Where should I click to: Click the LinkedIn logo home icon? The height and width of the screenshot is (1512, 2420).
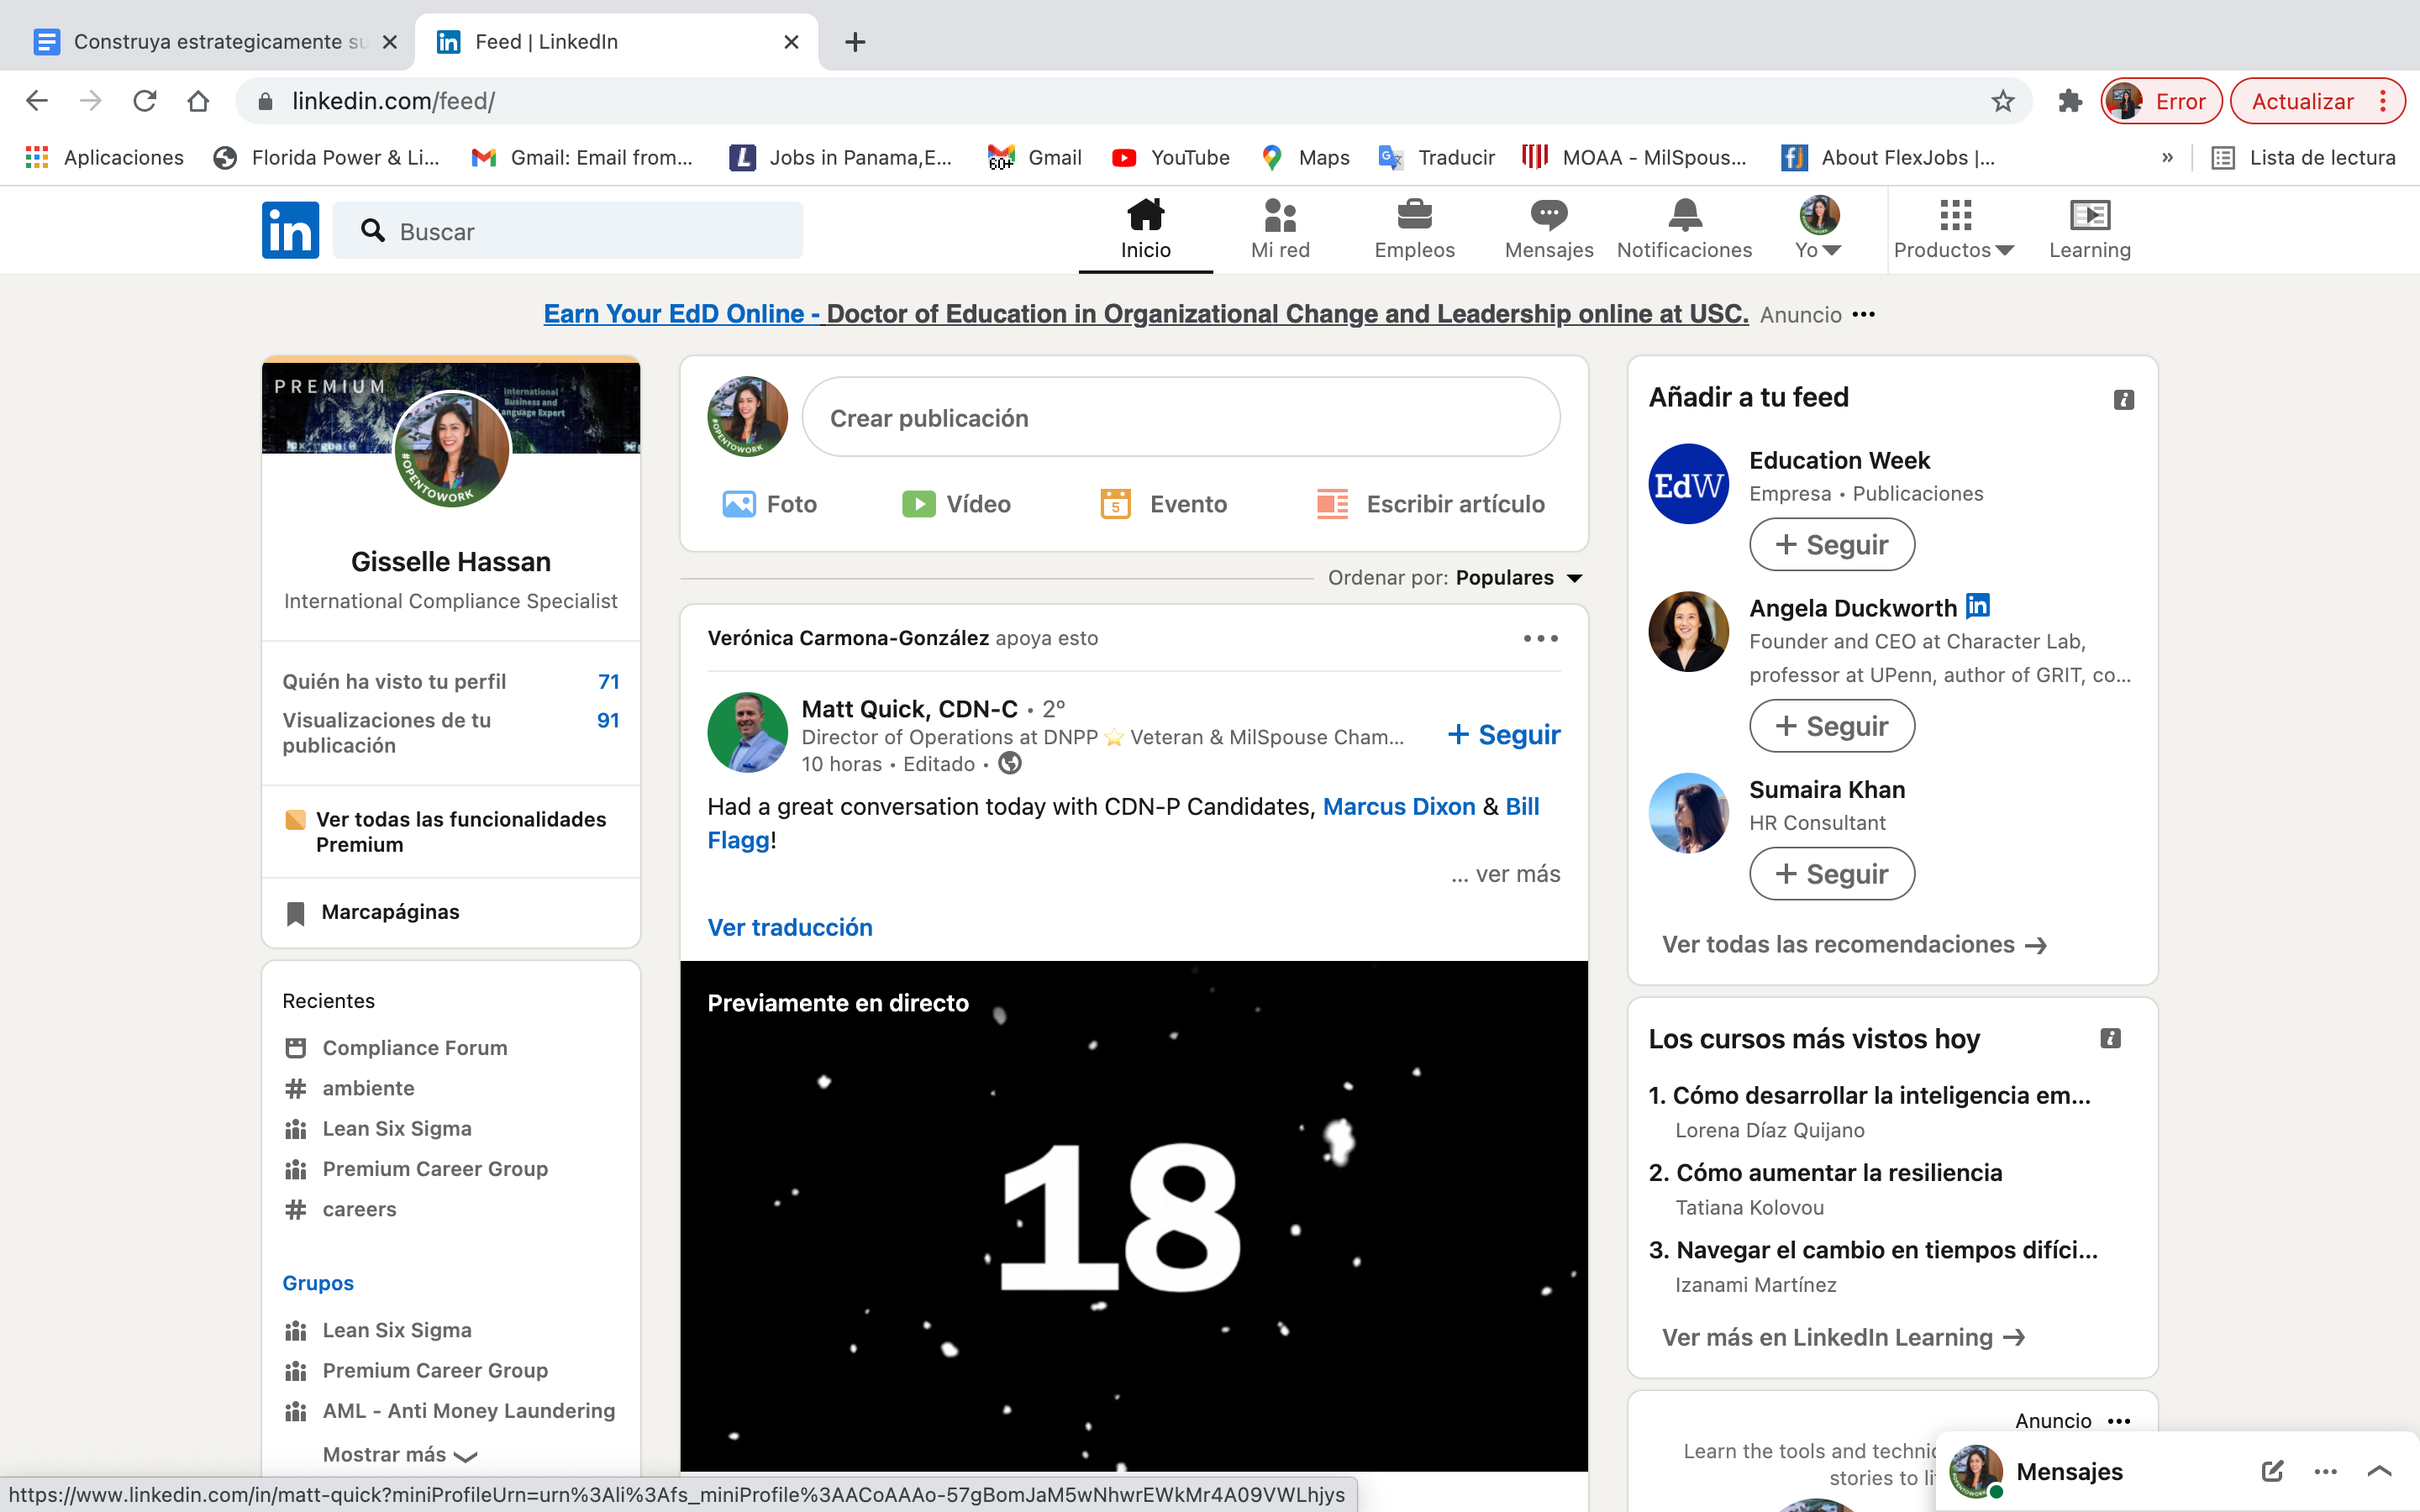coord(290,230)
